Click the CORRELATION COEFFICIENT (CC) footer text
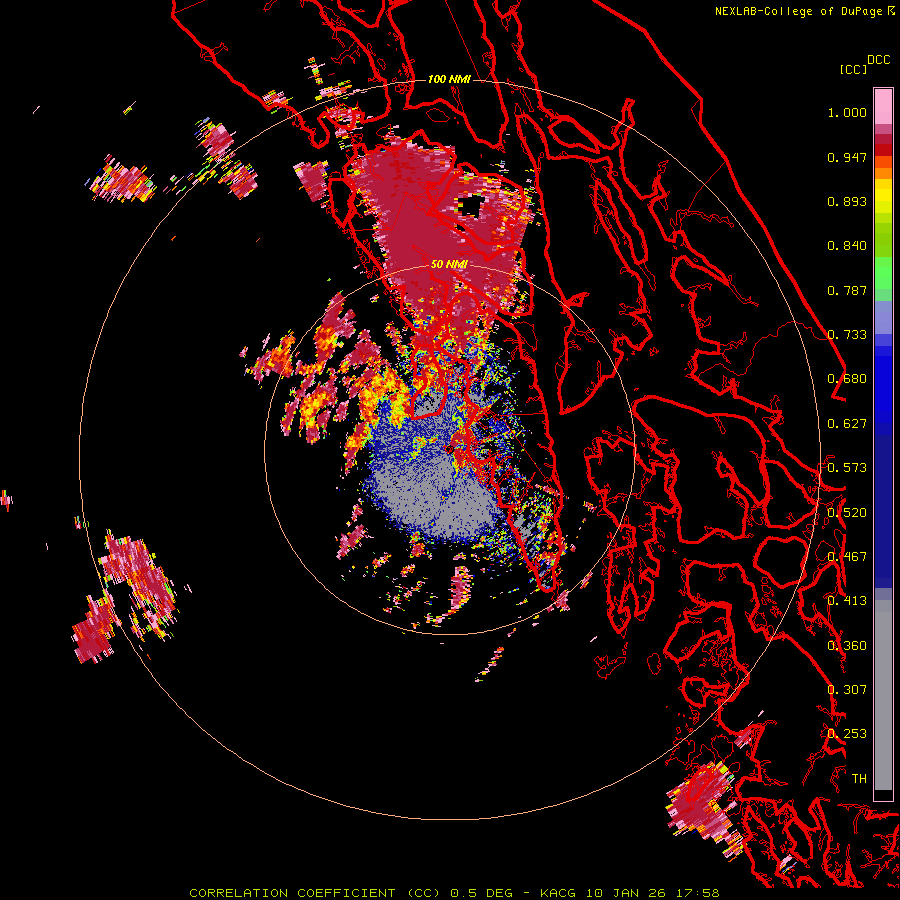 pos(315,893)
